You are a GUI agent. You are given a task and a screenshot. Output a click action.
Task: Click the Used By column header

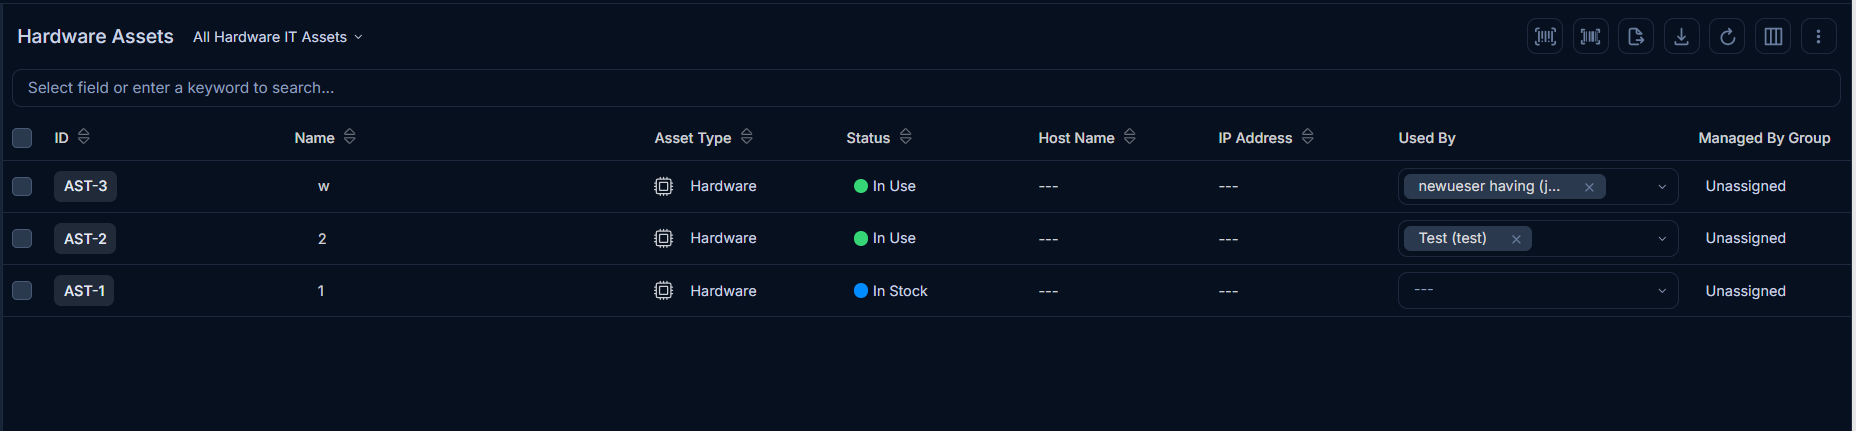(x=1426, y=138)
